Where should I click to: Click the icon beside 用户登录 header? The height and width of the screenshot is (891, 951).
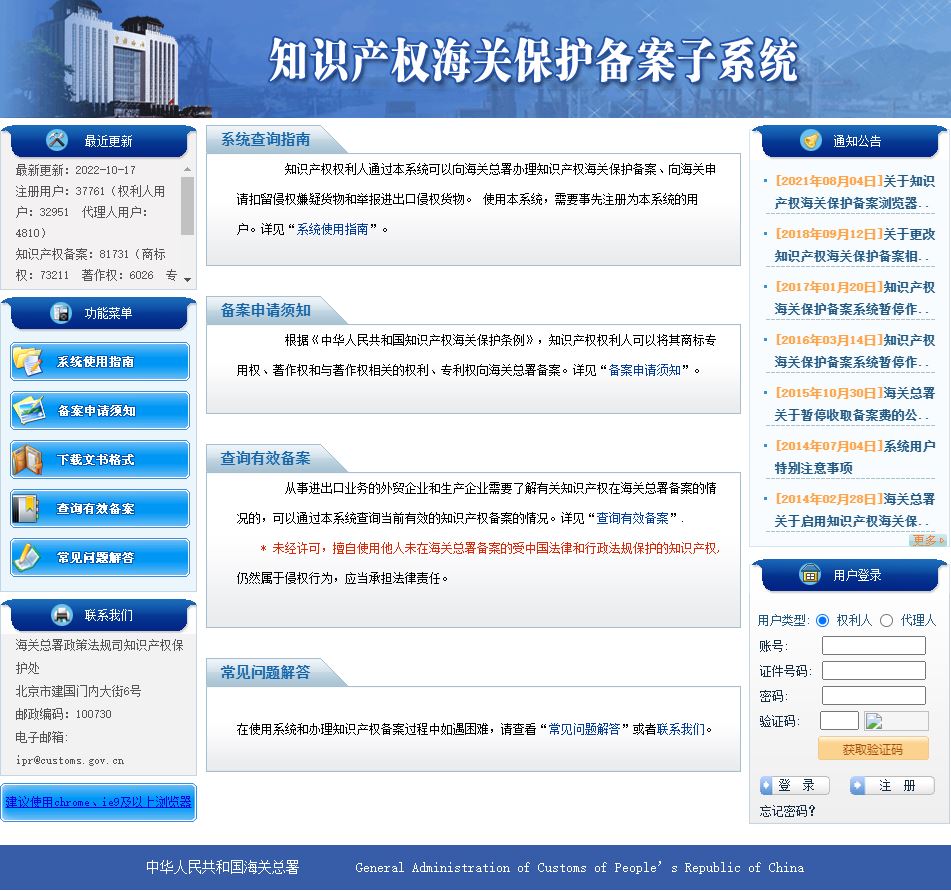(x=810, y=574)
